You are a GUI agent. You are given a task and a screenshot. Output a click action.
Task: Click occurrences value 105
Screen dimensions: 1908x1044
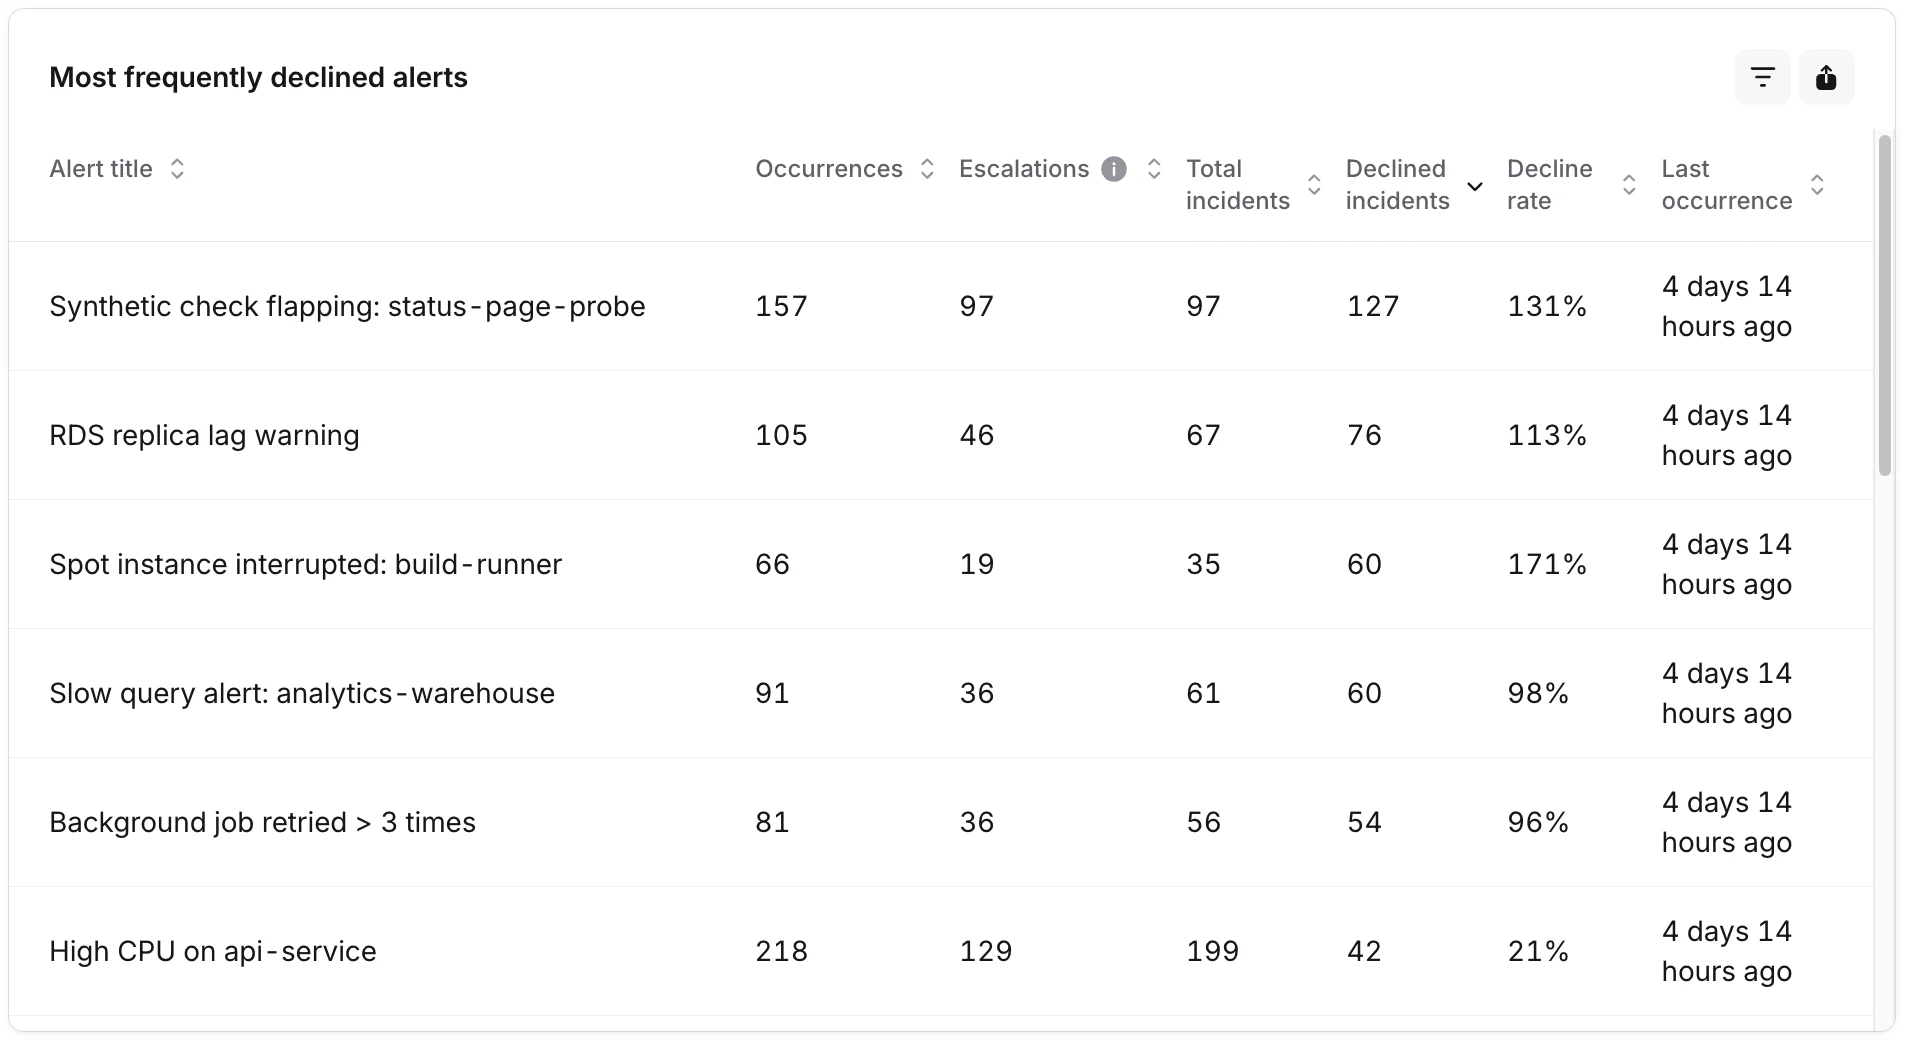pyautogui.click(x=781, y=435)
